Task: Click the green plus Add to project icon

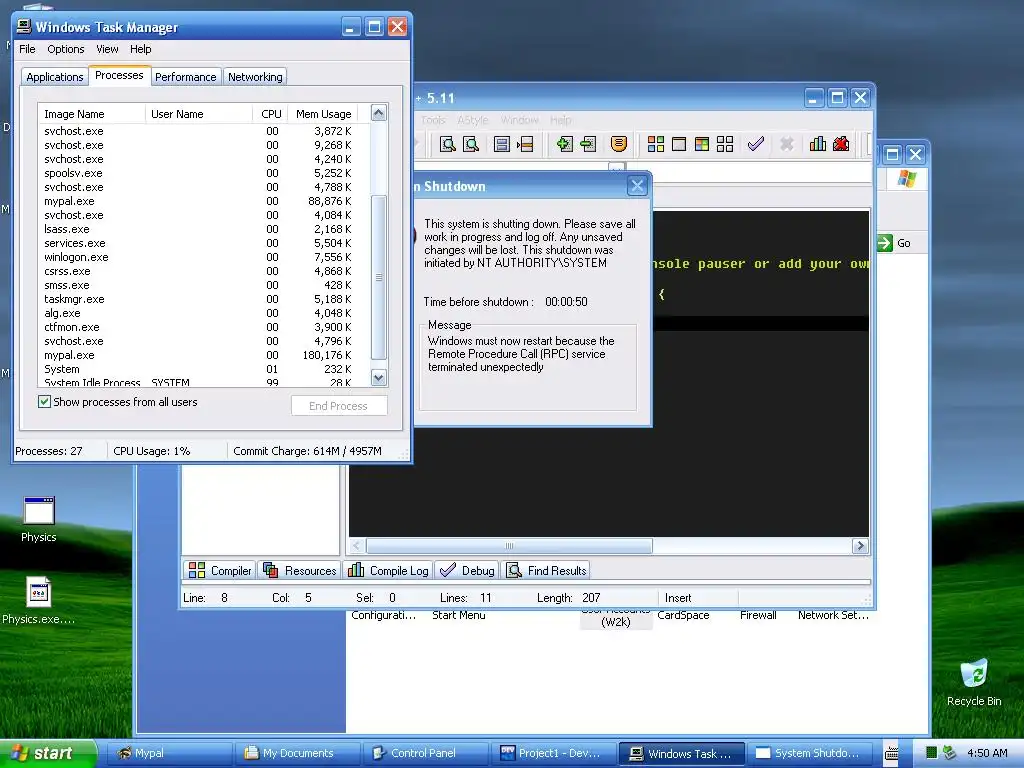Action: (x=564, y=144)
